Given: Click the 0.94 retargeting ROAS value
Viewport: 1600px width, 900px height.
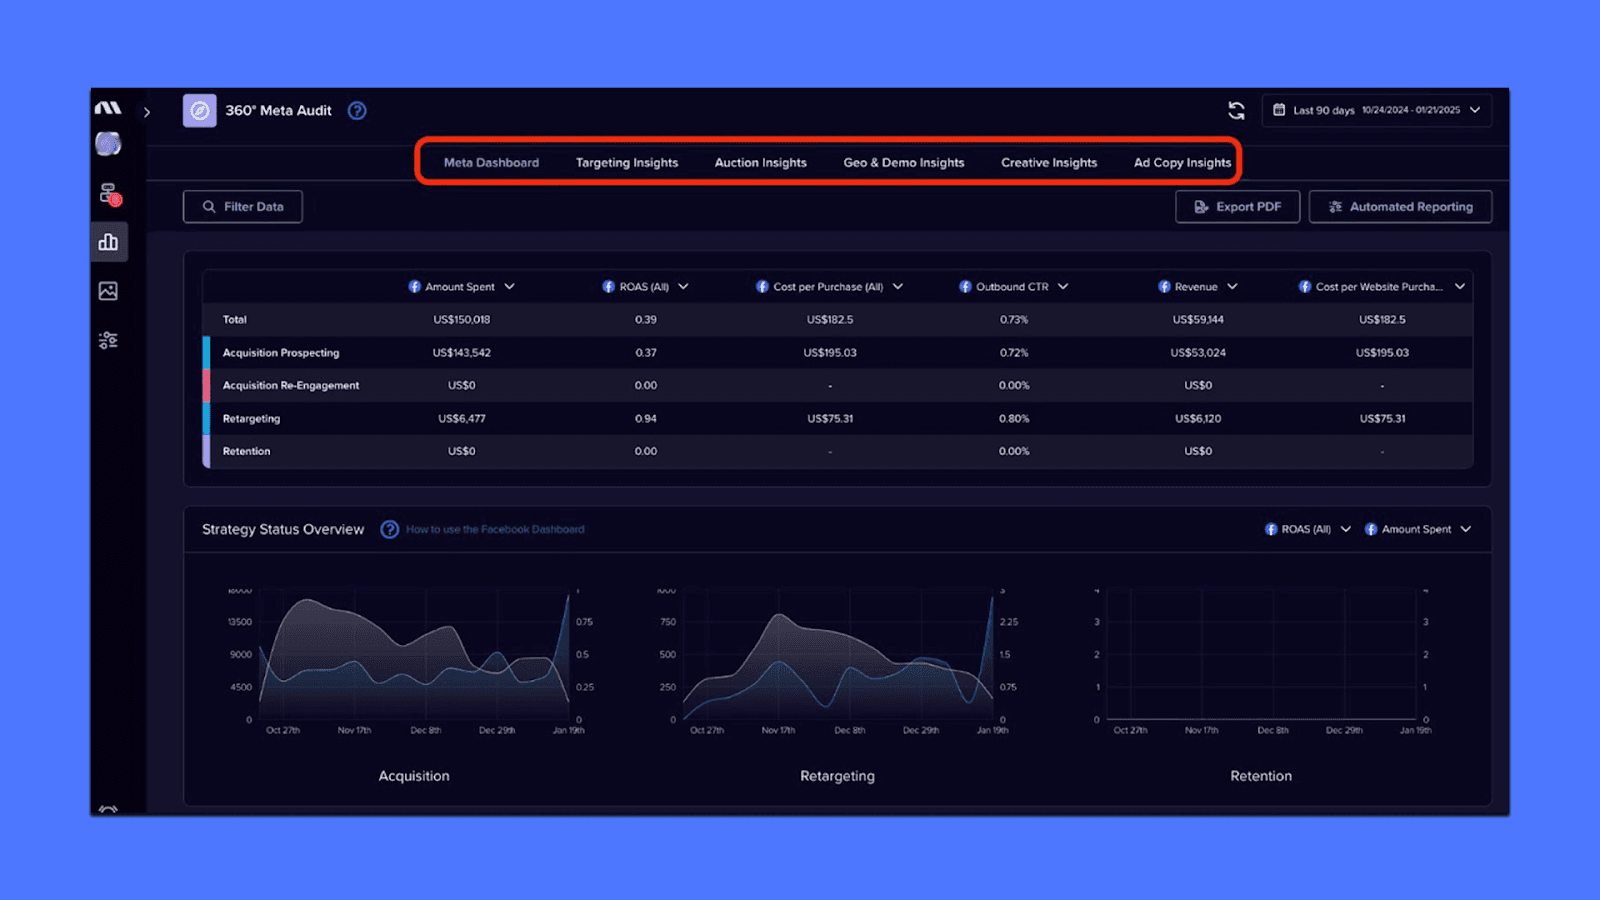Looking at the screenshot, I should pos(646,419).
